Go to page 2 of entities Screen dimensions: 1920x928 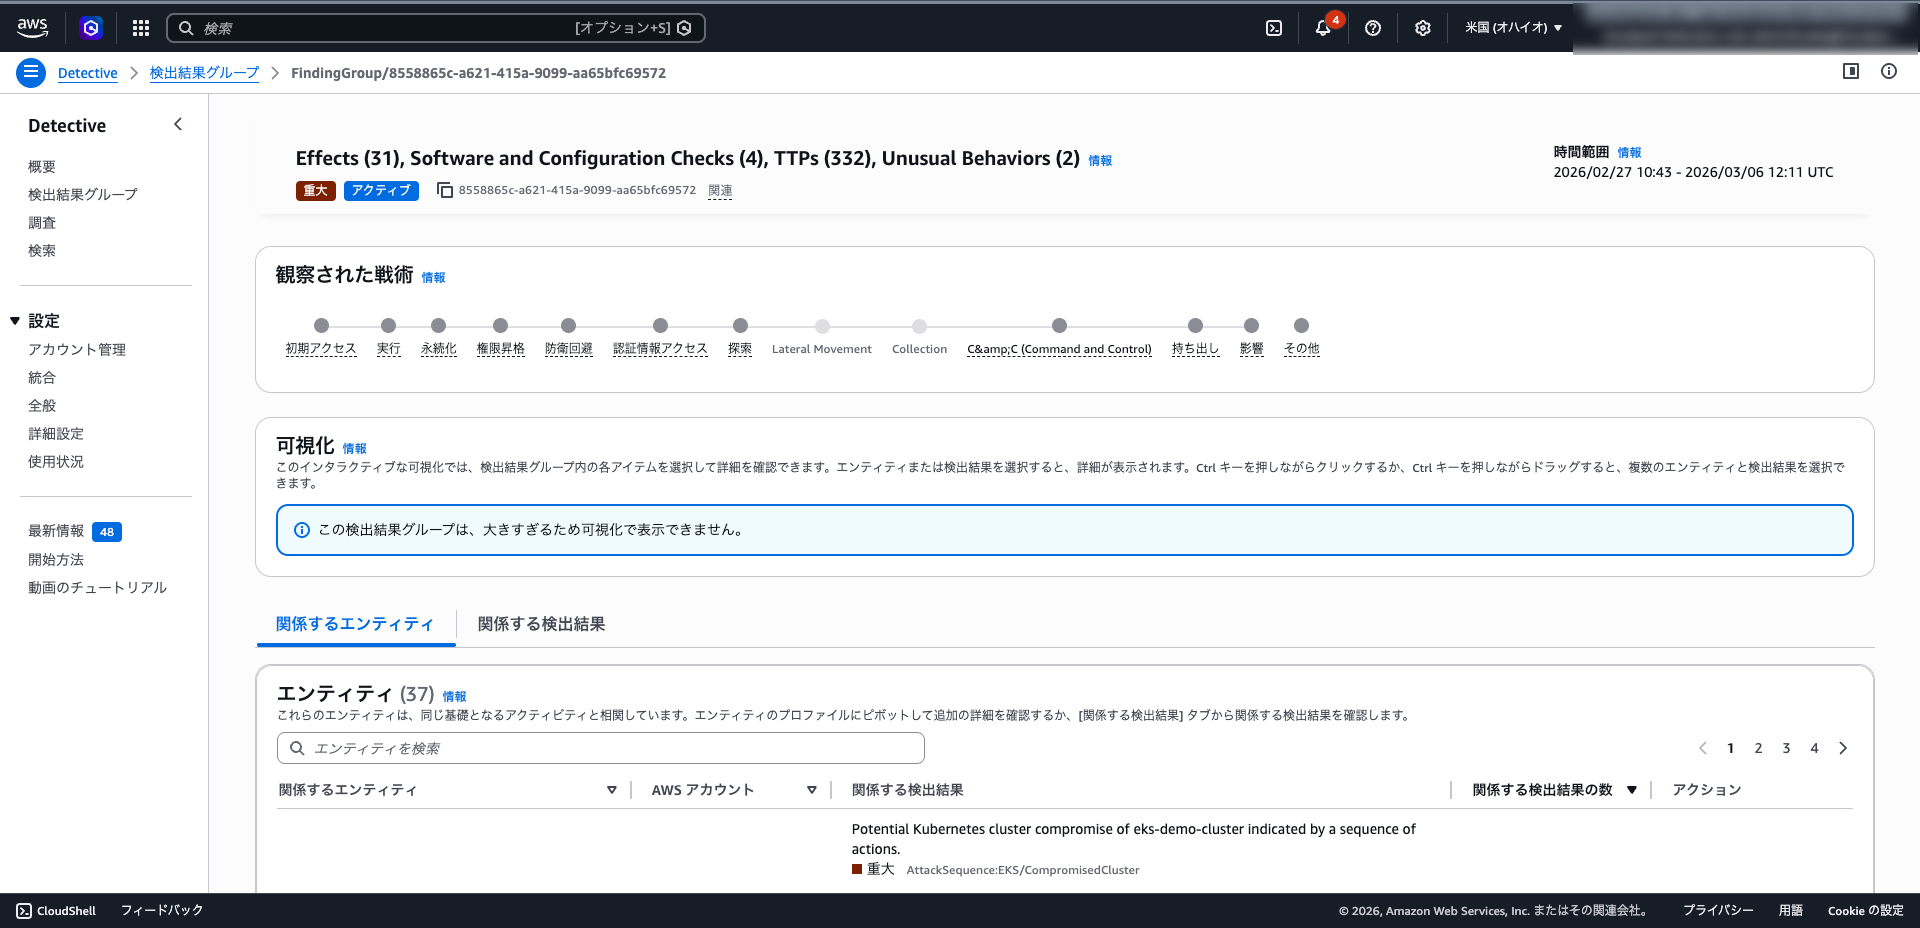coord(1758,748)
